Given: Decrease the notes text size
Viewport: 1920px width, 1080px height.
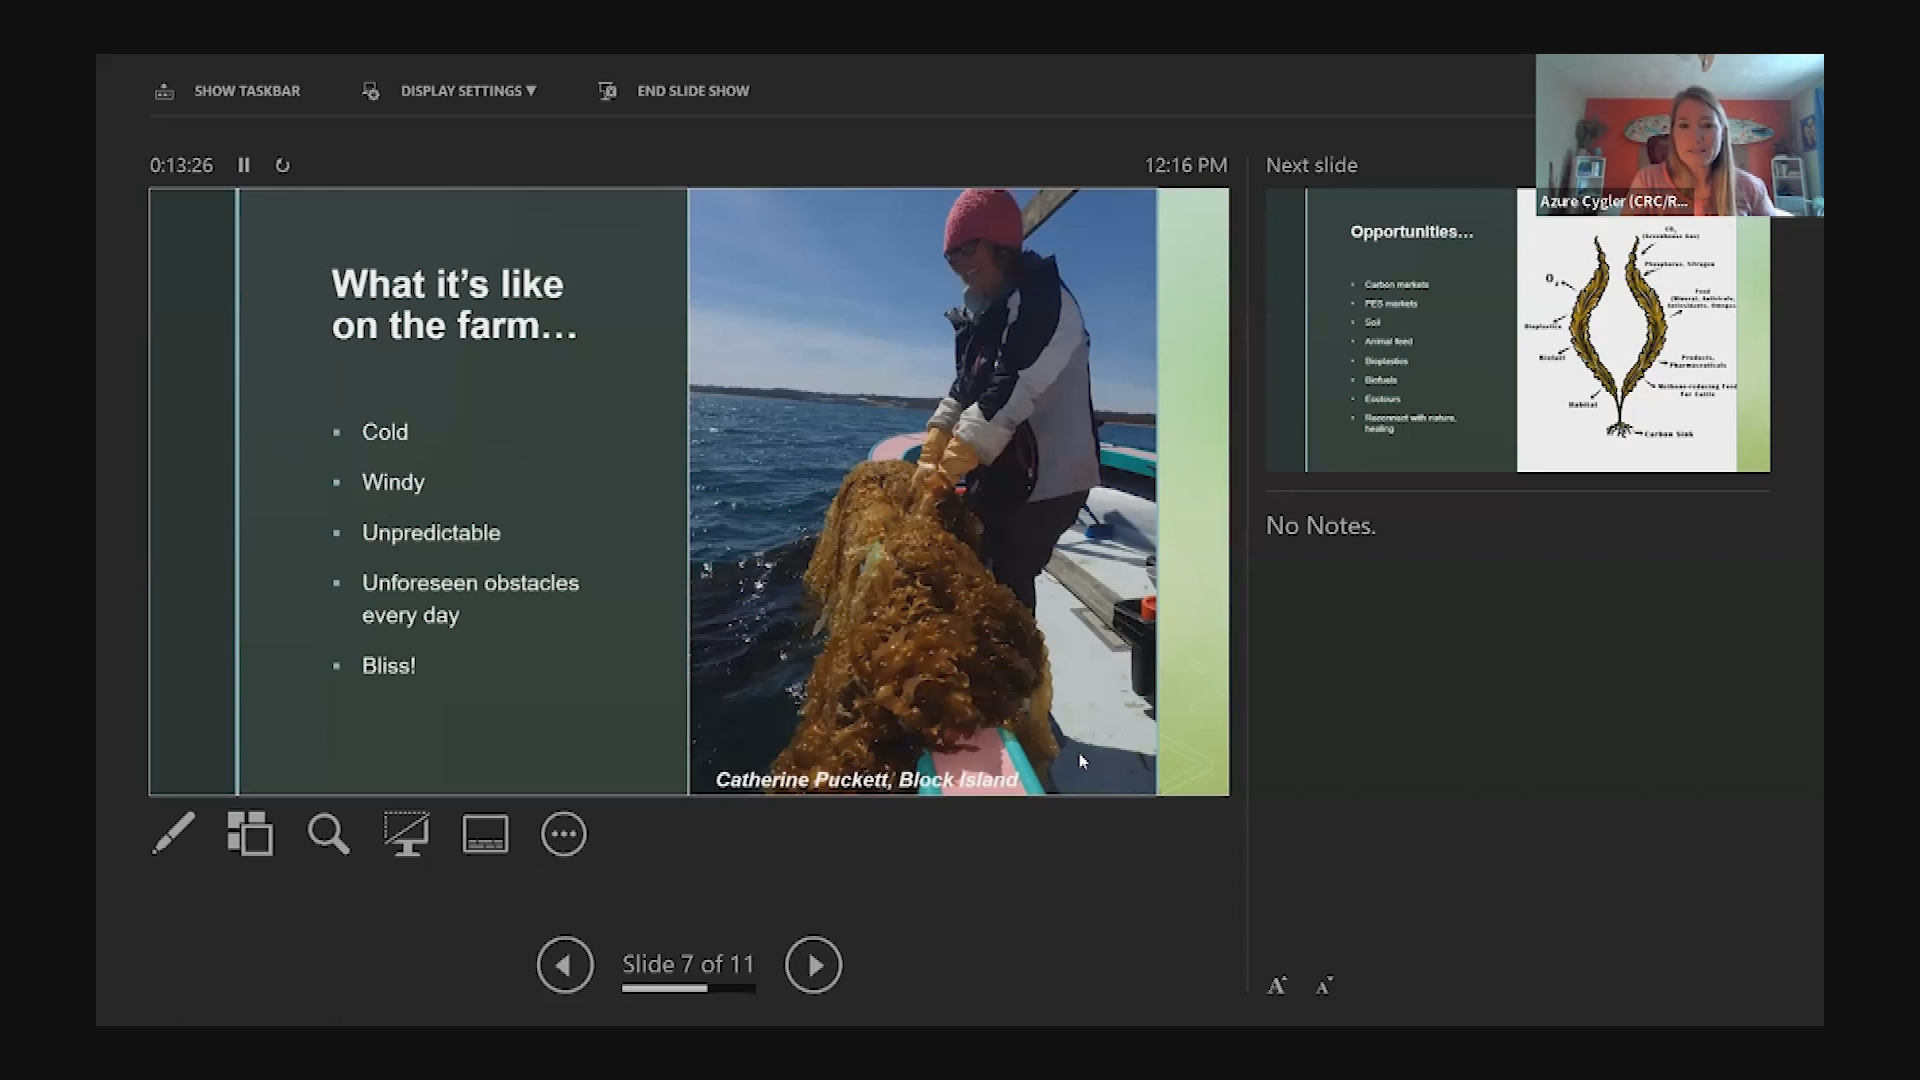Looking at the screenshot, I should (1324, 986).
